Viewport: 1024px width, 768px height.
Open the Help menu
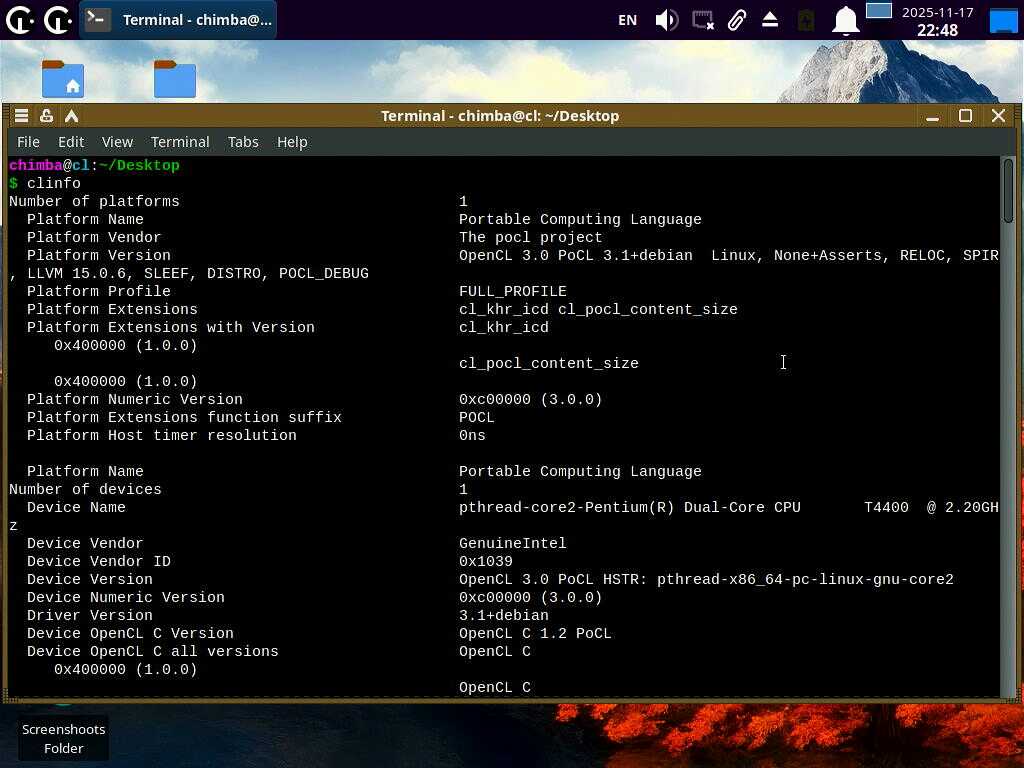click(x=292, y=142)
